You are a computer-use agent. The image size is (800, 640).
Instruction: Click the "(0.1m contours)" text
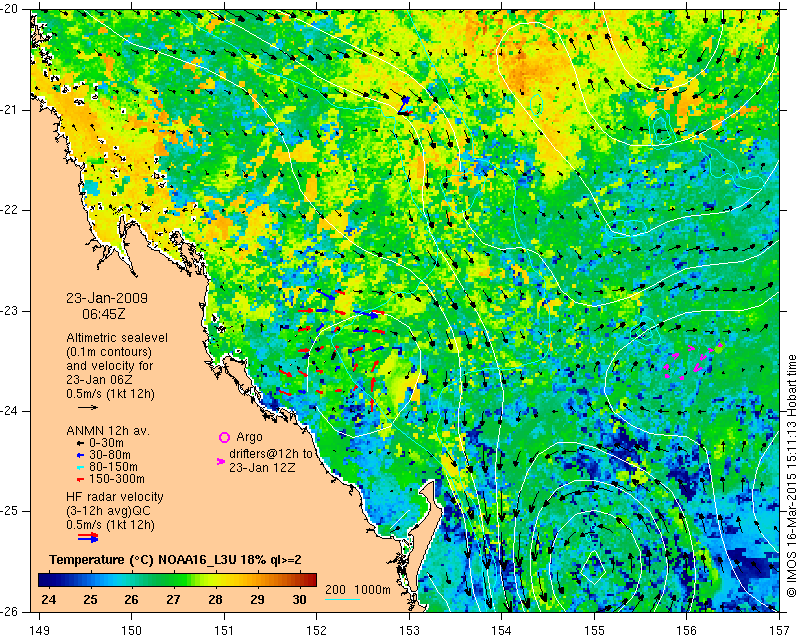(x=109, y=352)
